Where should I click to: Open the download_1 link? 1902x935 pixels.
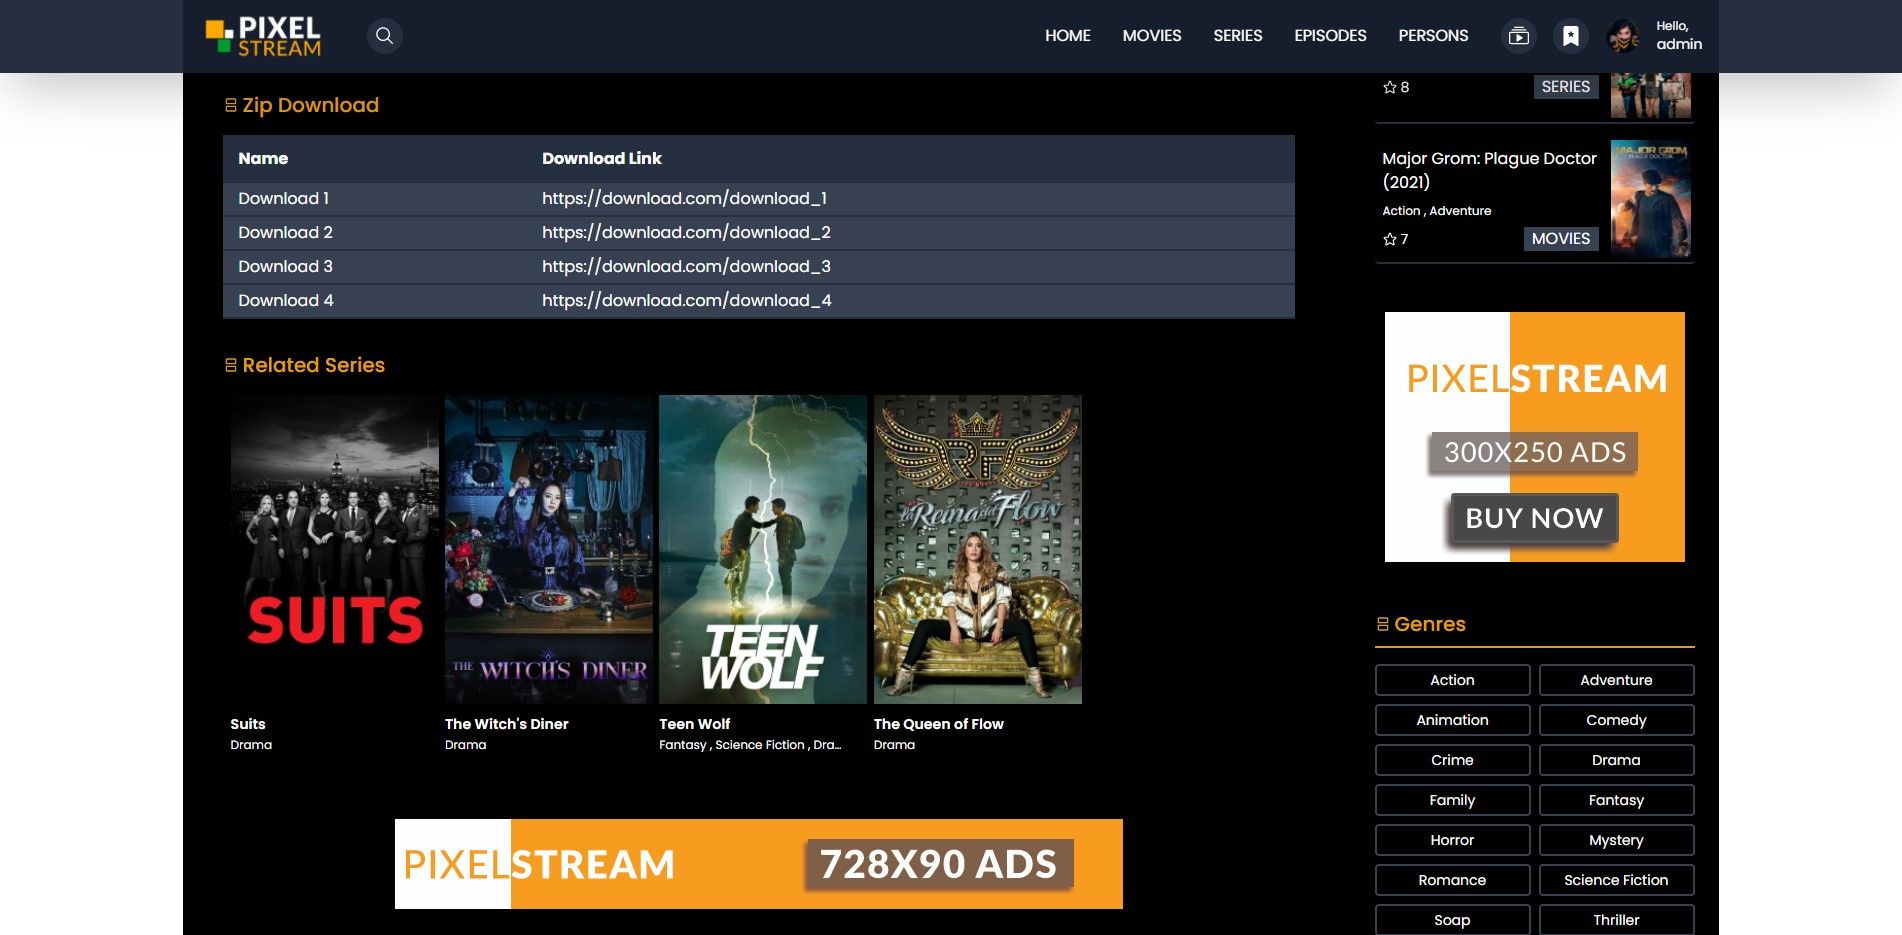[x=684, y=199]
